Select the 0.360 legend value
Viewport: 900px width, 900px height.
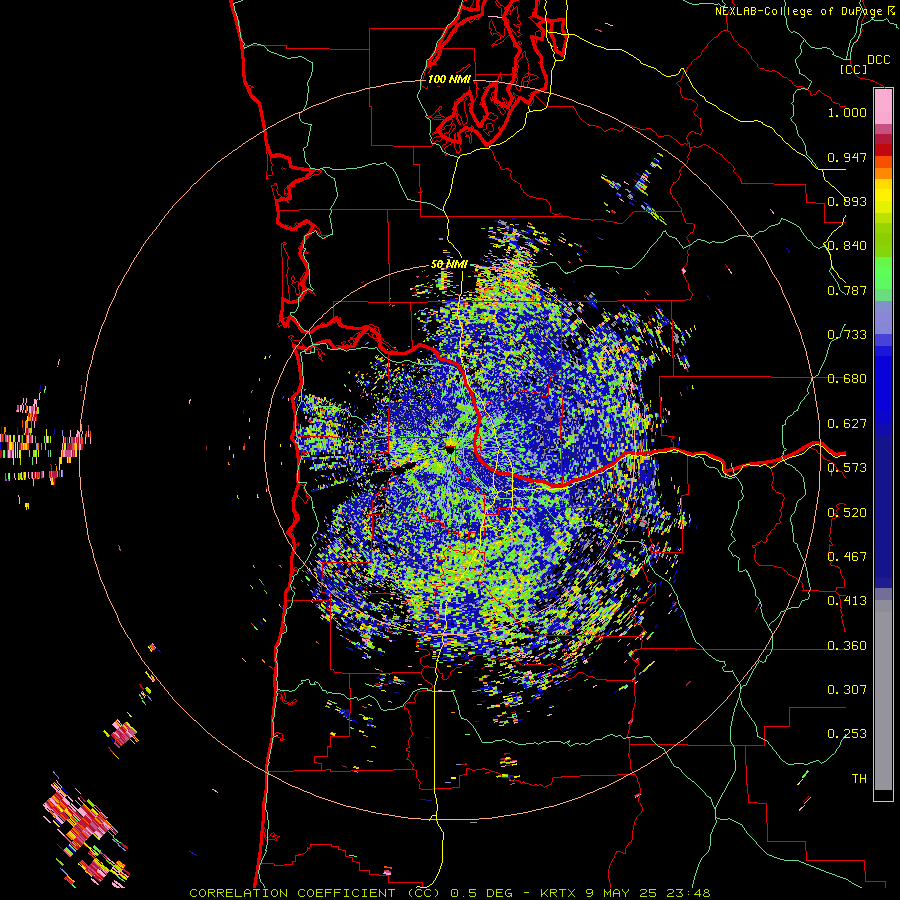(x=847, y=646)
